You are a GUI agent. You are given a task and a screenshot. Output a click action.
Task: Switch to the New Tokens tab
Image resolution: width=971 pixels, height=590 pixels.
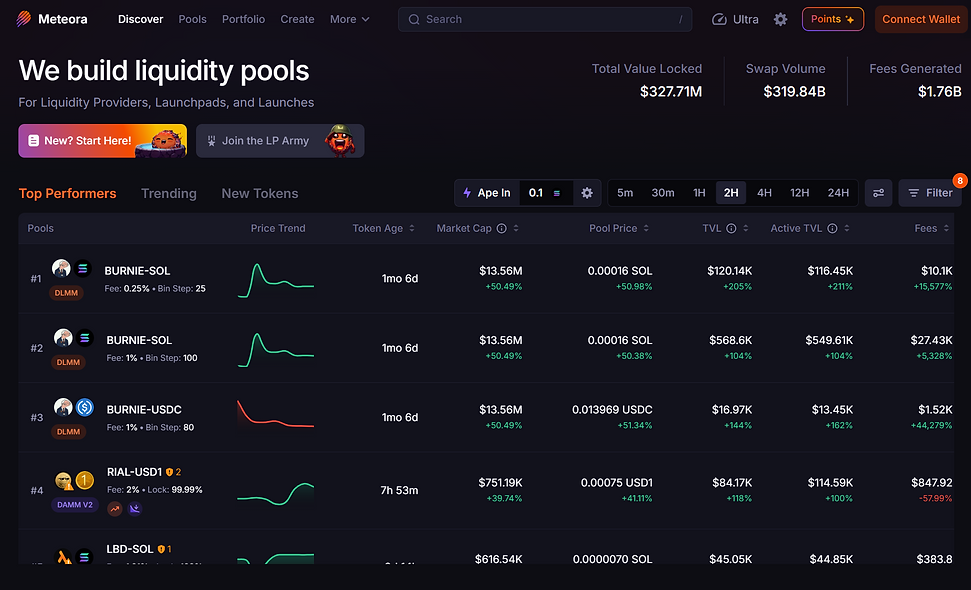(259, 193)
